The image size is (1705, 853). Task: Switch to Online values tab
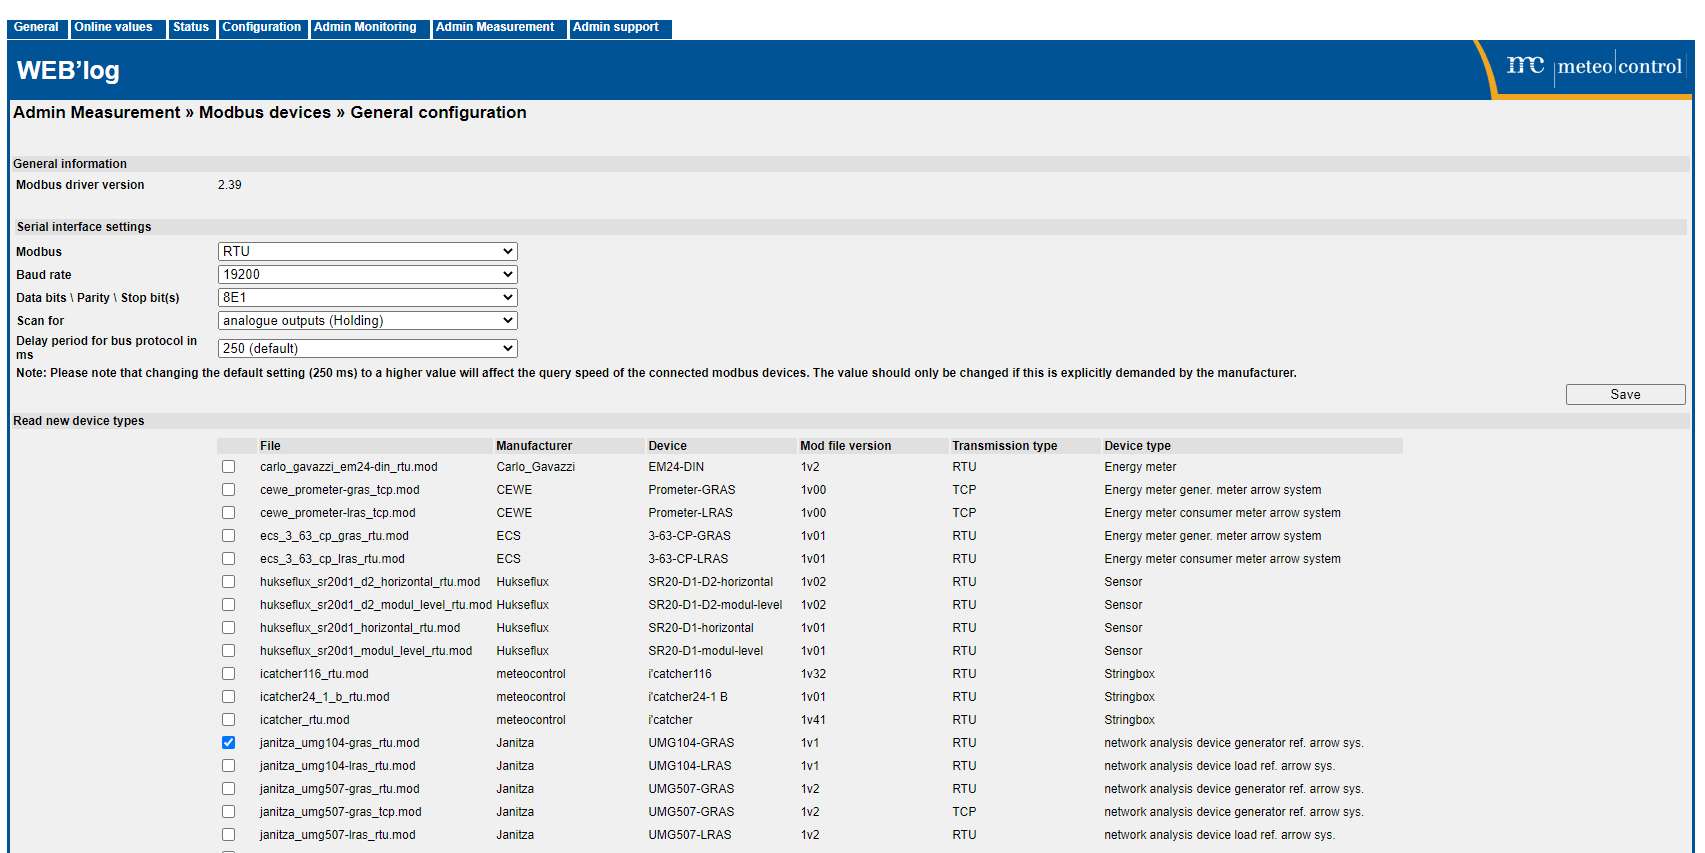click(x=113, y=28)
